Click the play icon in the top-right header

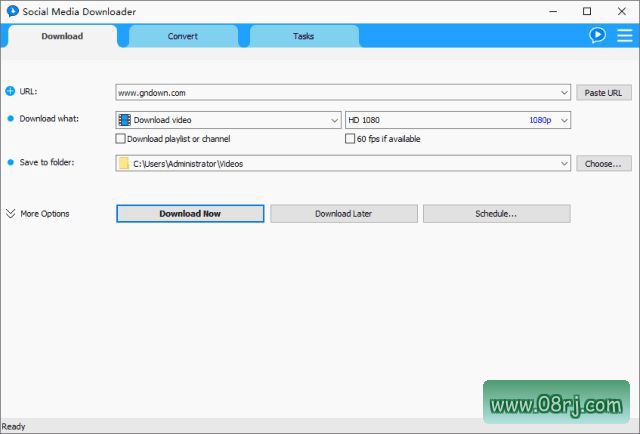tap(597, 35)
